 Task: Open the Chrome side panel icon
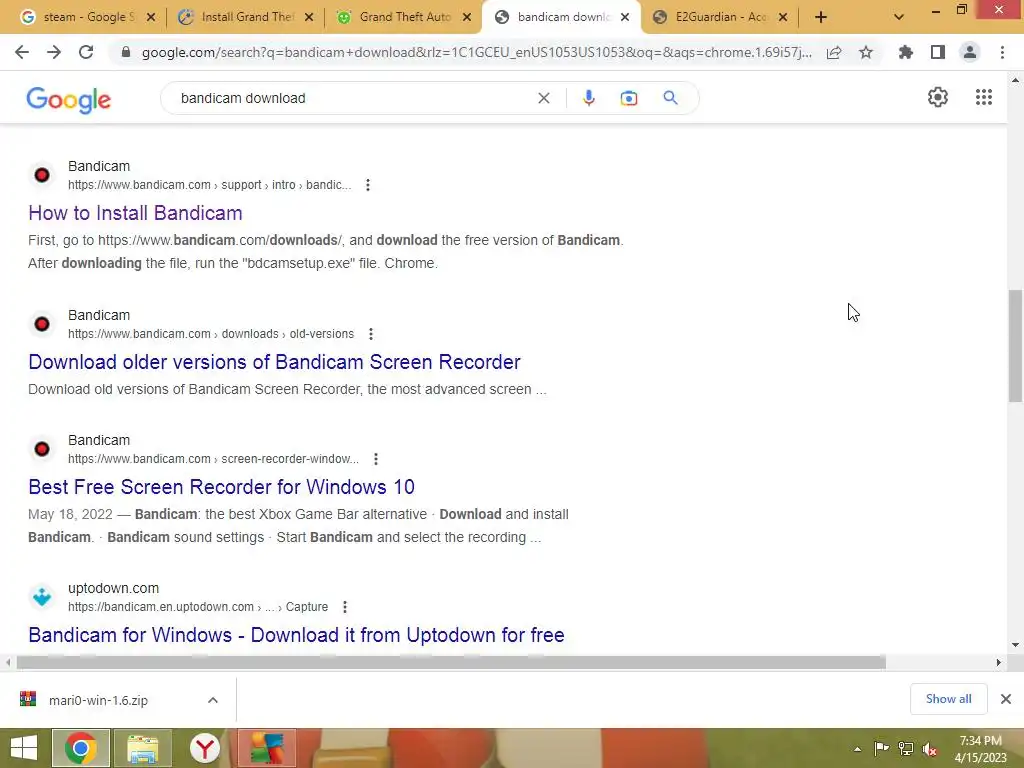tap(938, 52)
